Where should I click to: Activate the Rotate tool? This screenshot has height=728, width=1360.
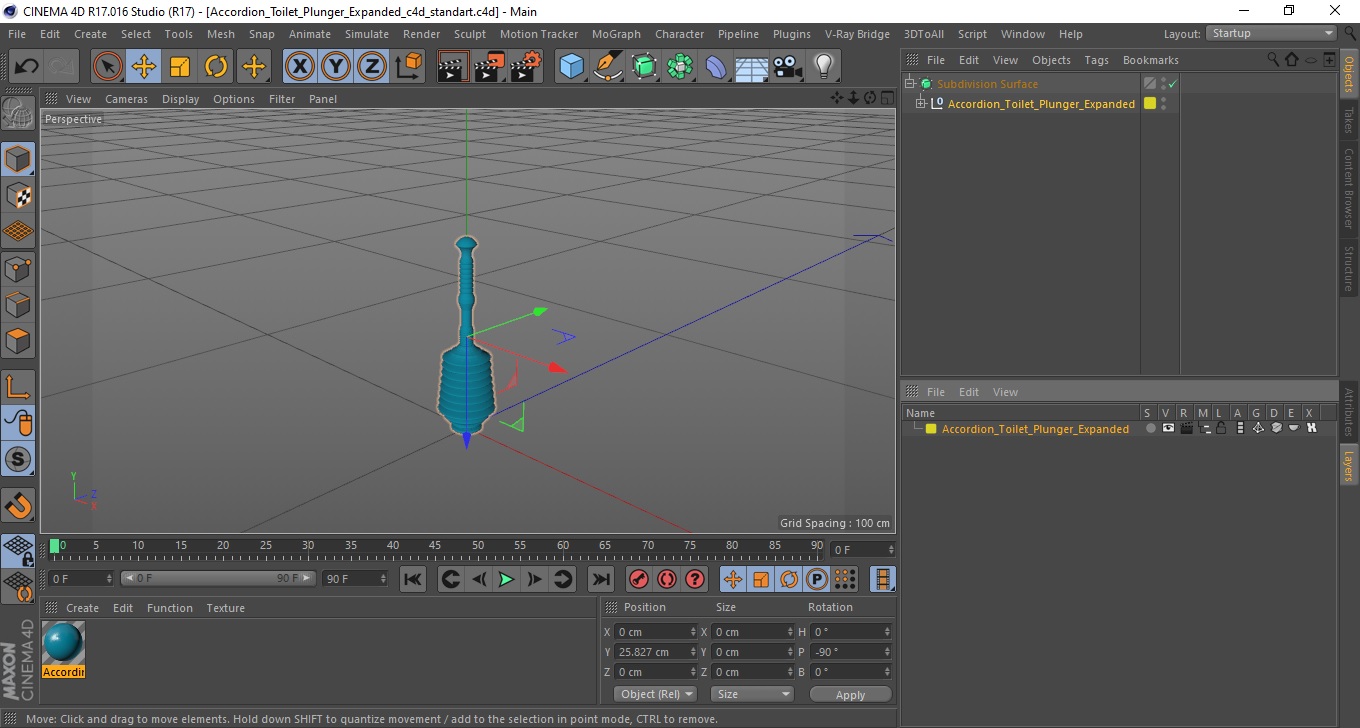click(216, 67)
